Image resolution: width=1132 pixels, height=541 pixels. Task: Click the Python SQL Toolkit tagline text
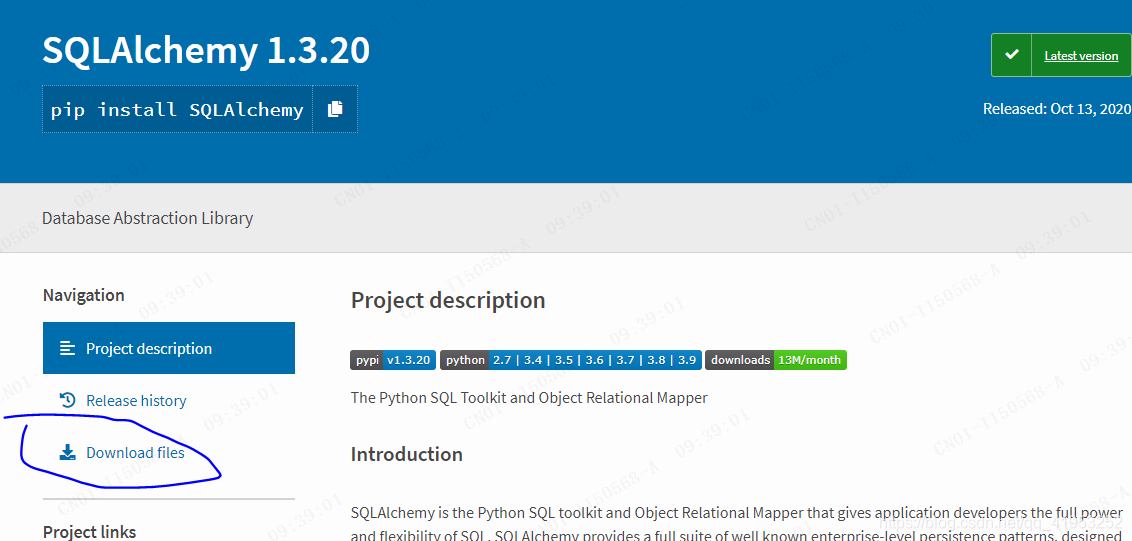pyautogui.click(x=529, y=397)
